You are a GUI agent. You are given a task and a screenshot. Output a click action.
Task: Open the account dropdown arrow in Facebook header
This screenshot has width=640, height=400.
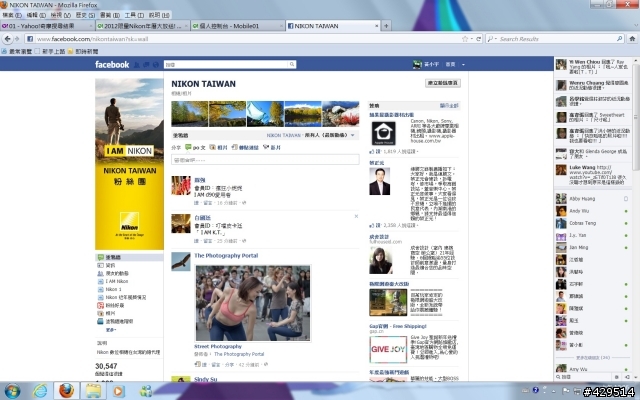coord(463,64)
